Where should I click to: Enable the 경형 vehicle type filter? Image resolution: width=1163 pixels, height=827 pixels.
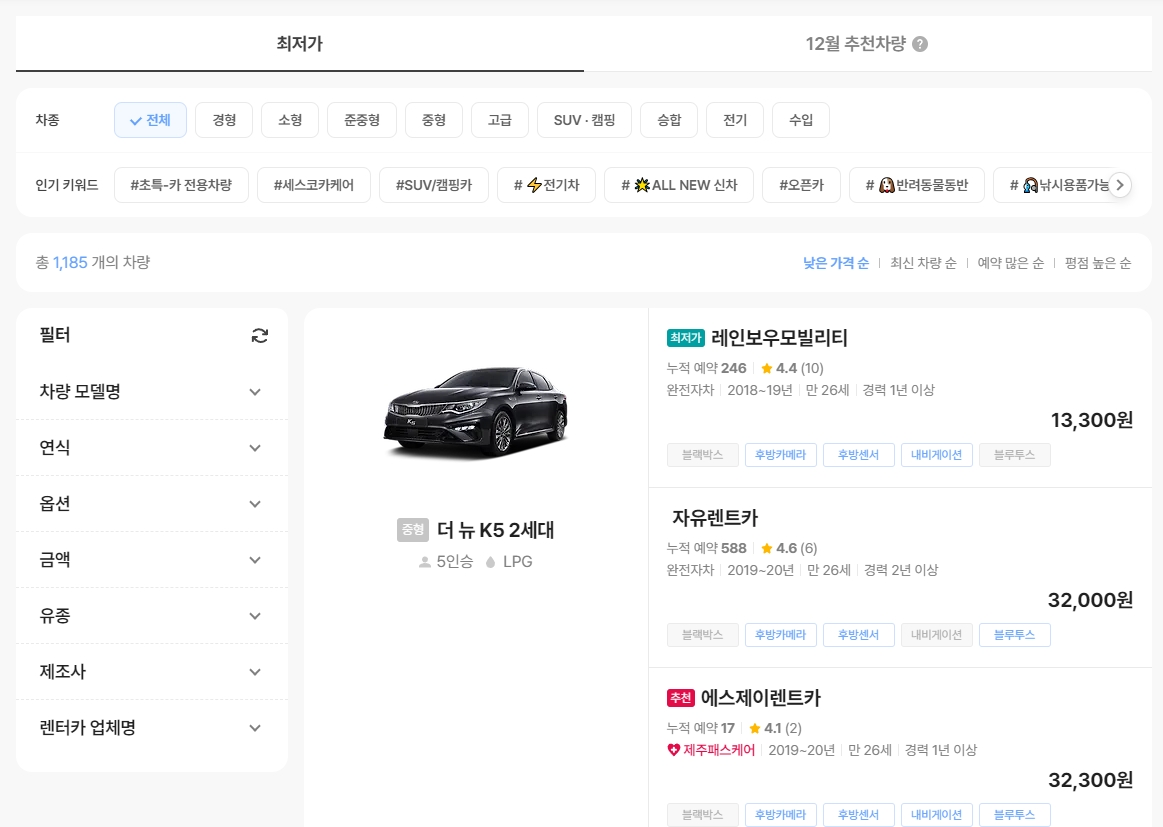coord(223,119)
